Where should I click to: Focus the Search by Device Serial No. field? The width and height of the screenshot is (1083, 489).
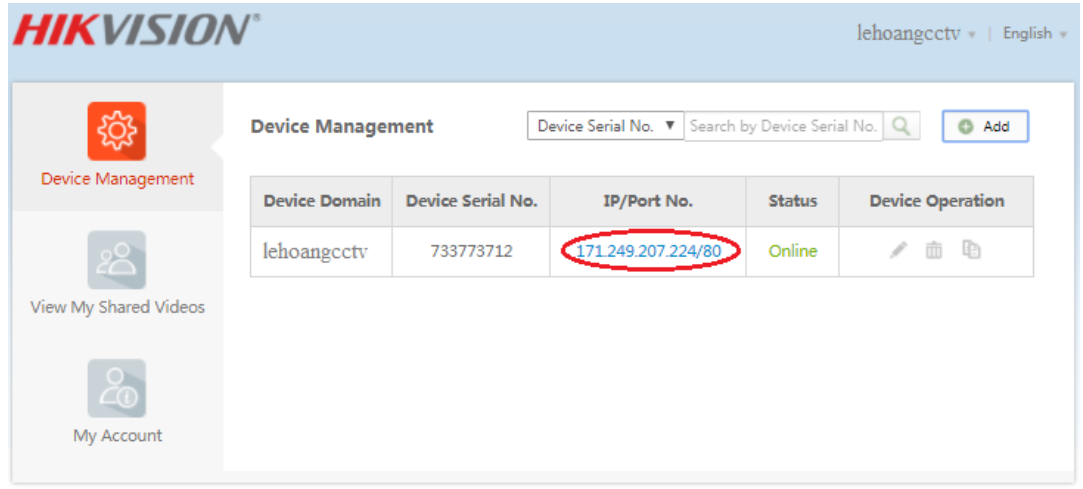tap(783, 126)
